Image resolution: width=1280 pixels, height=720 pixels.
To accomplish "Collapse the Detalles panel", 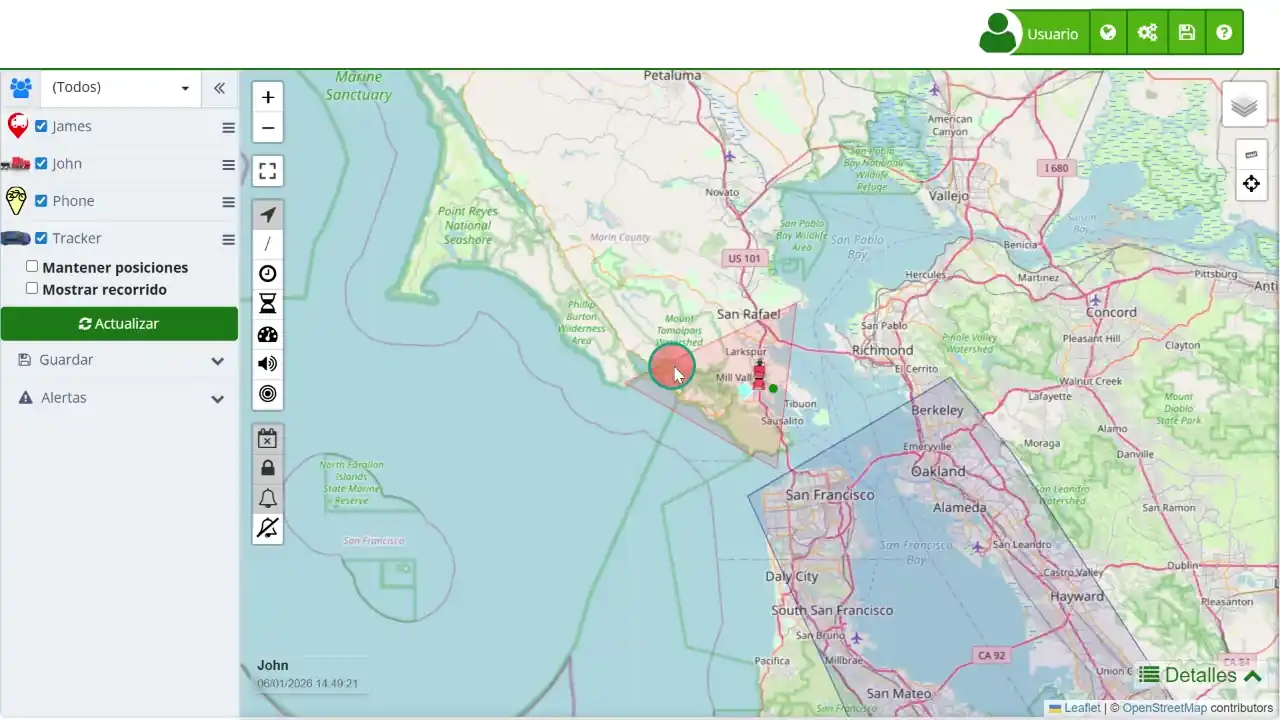I will click(x=1253, y=675).
